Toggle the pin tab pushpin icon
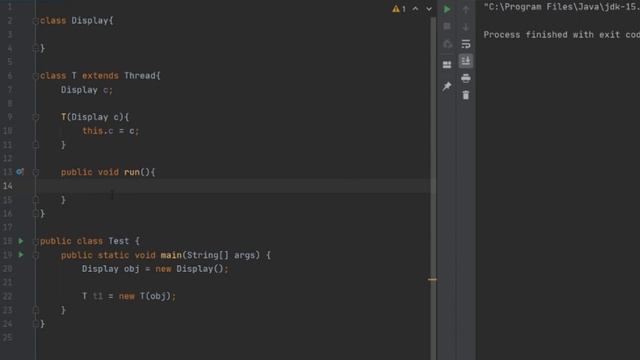The width and height of the screenshot is (640, 360). [x=447, y=86]
